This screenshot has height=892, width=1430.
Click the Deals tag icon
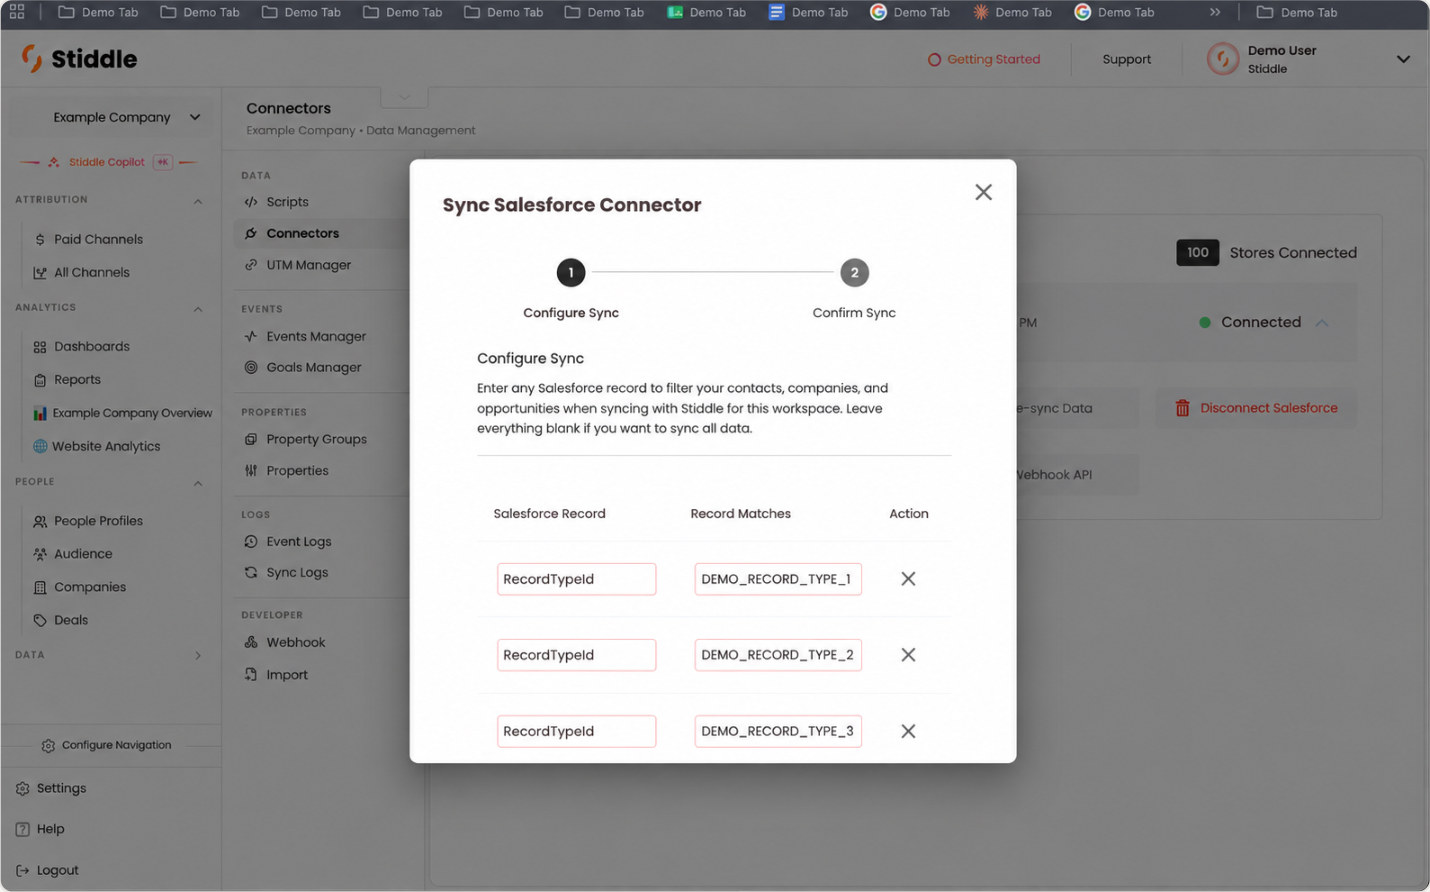[40, 620]
